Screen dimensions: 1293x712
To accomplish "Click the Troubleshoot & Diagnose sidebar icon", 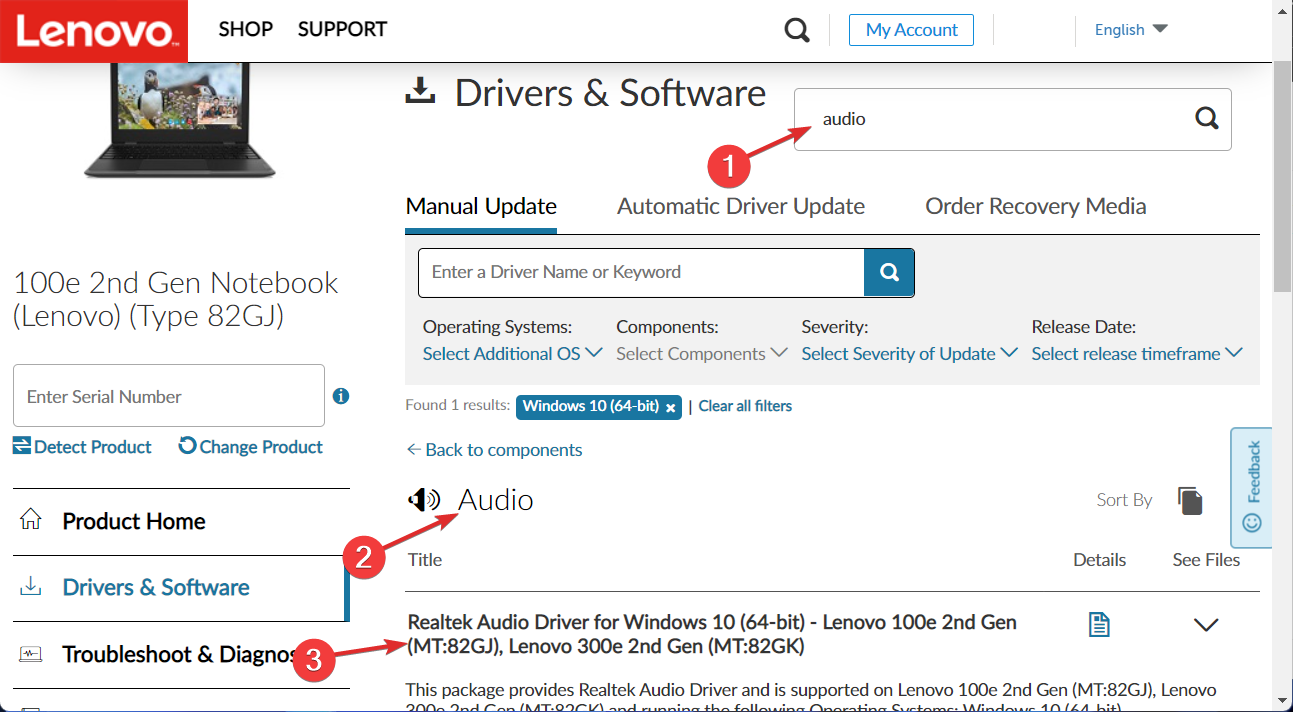I will tap(31, 654).
